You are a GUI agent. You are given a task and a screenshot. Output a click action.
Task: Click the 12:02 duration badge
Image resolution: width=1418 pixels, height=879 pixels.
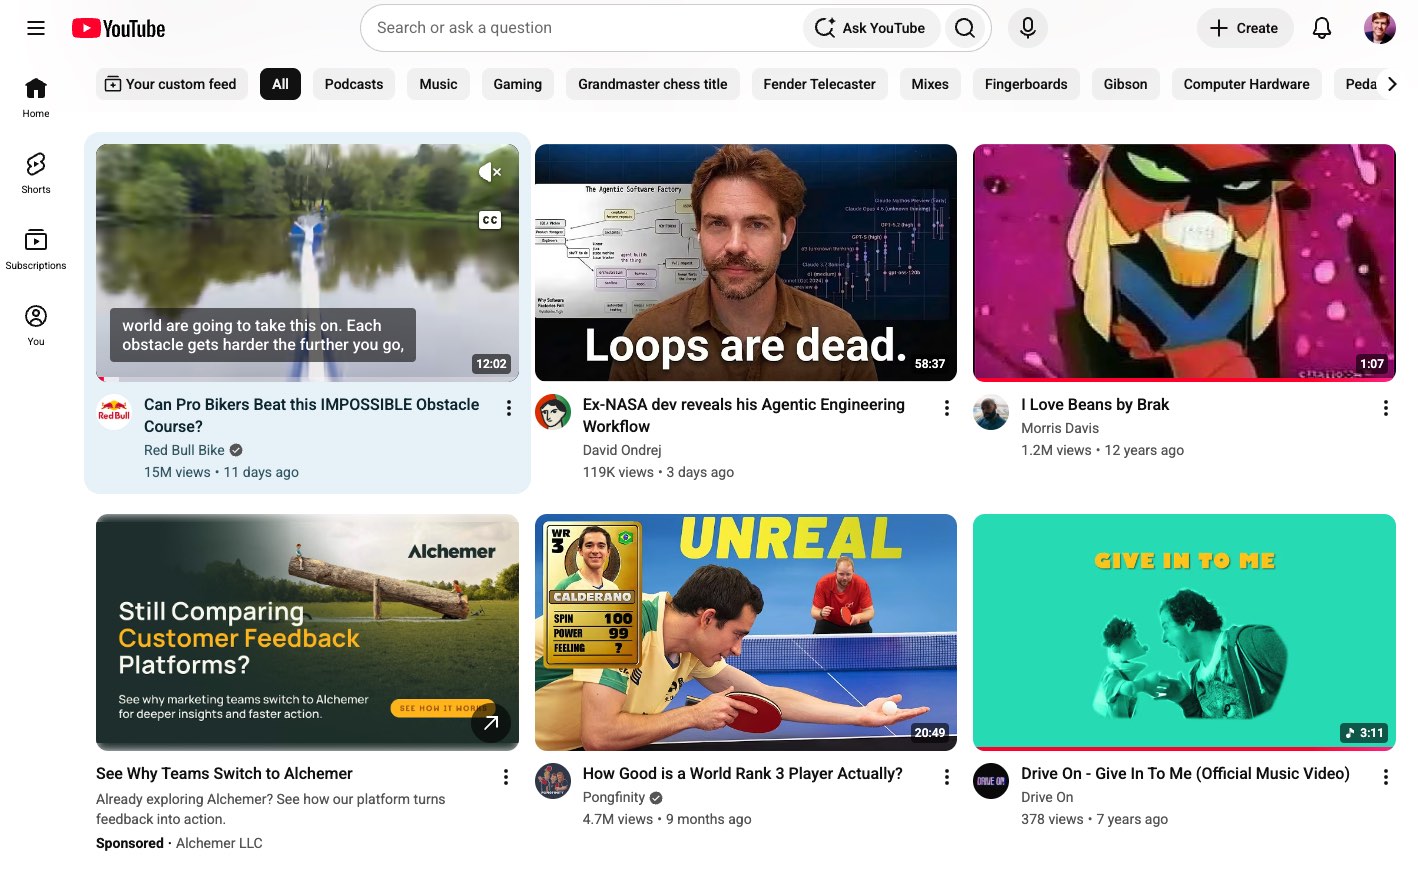coord(491,364)
